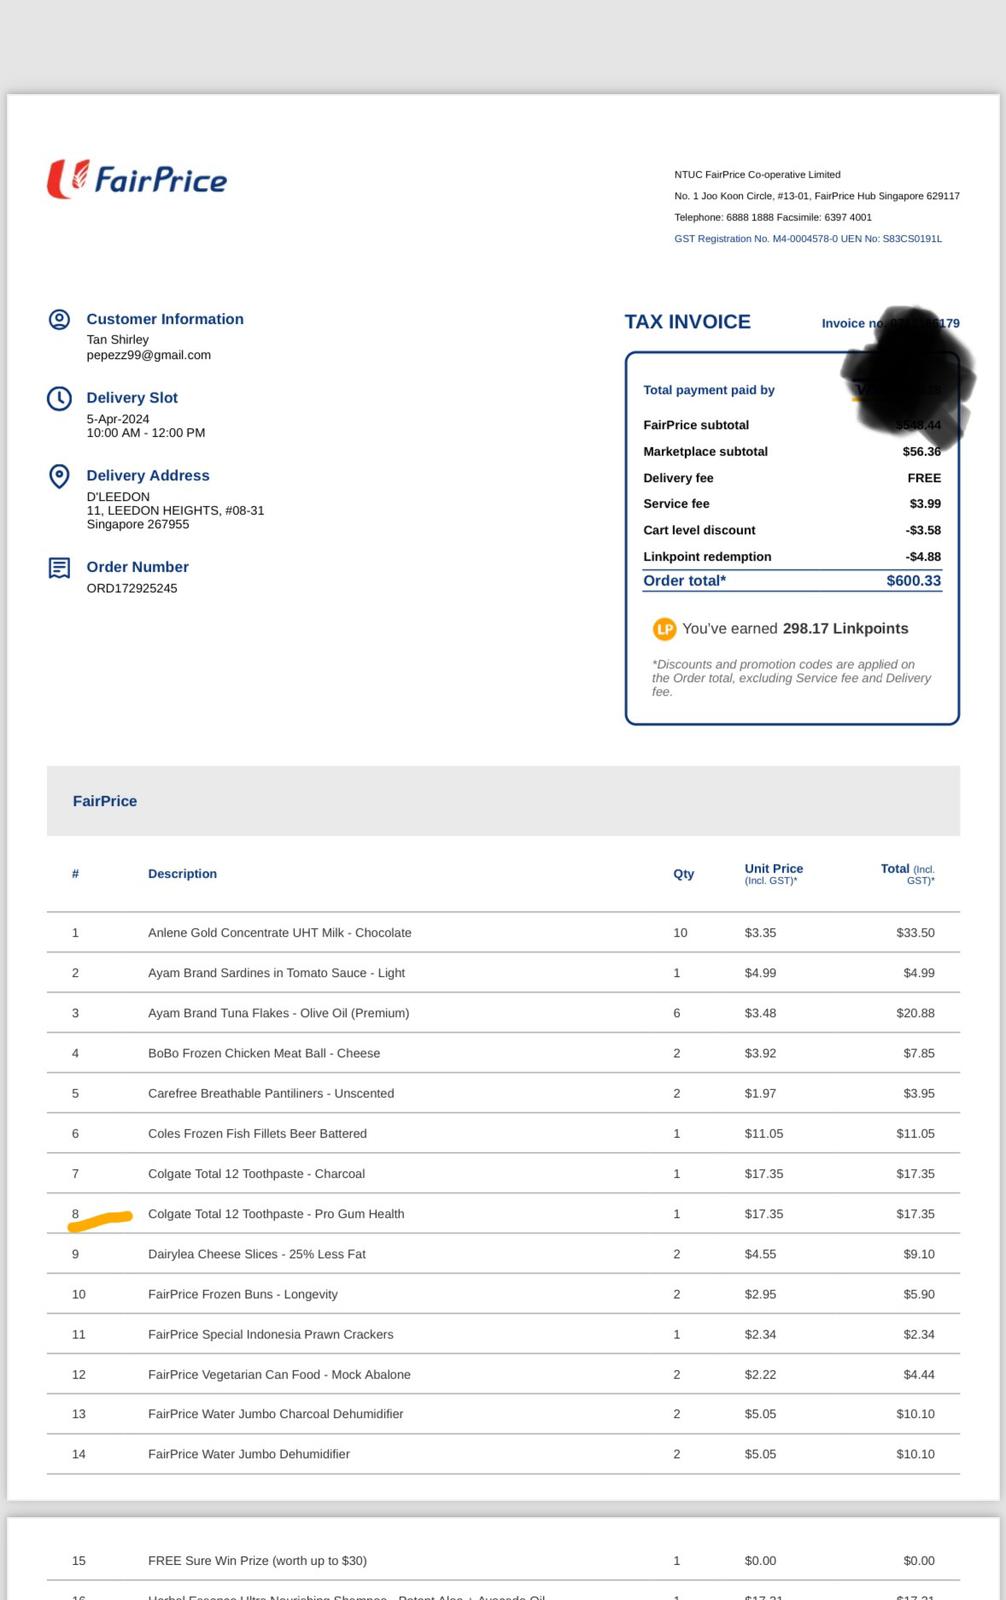Screen dimensions: 1006x1600
Task: Select time slot 10:00 AM - 12:00 PM
Action: coord(146,433)
